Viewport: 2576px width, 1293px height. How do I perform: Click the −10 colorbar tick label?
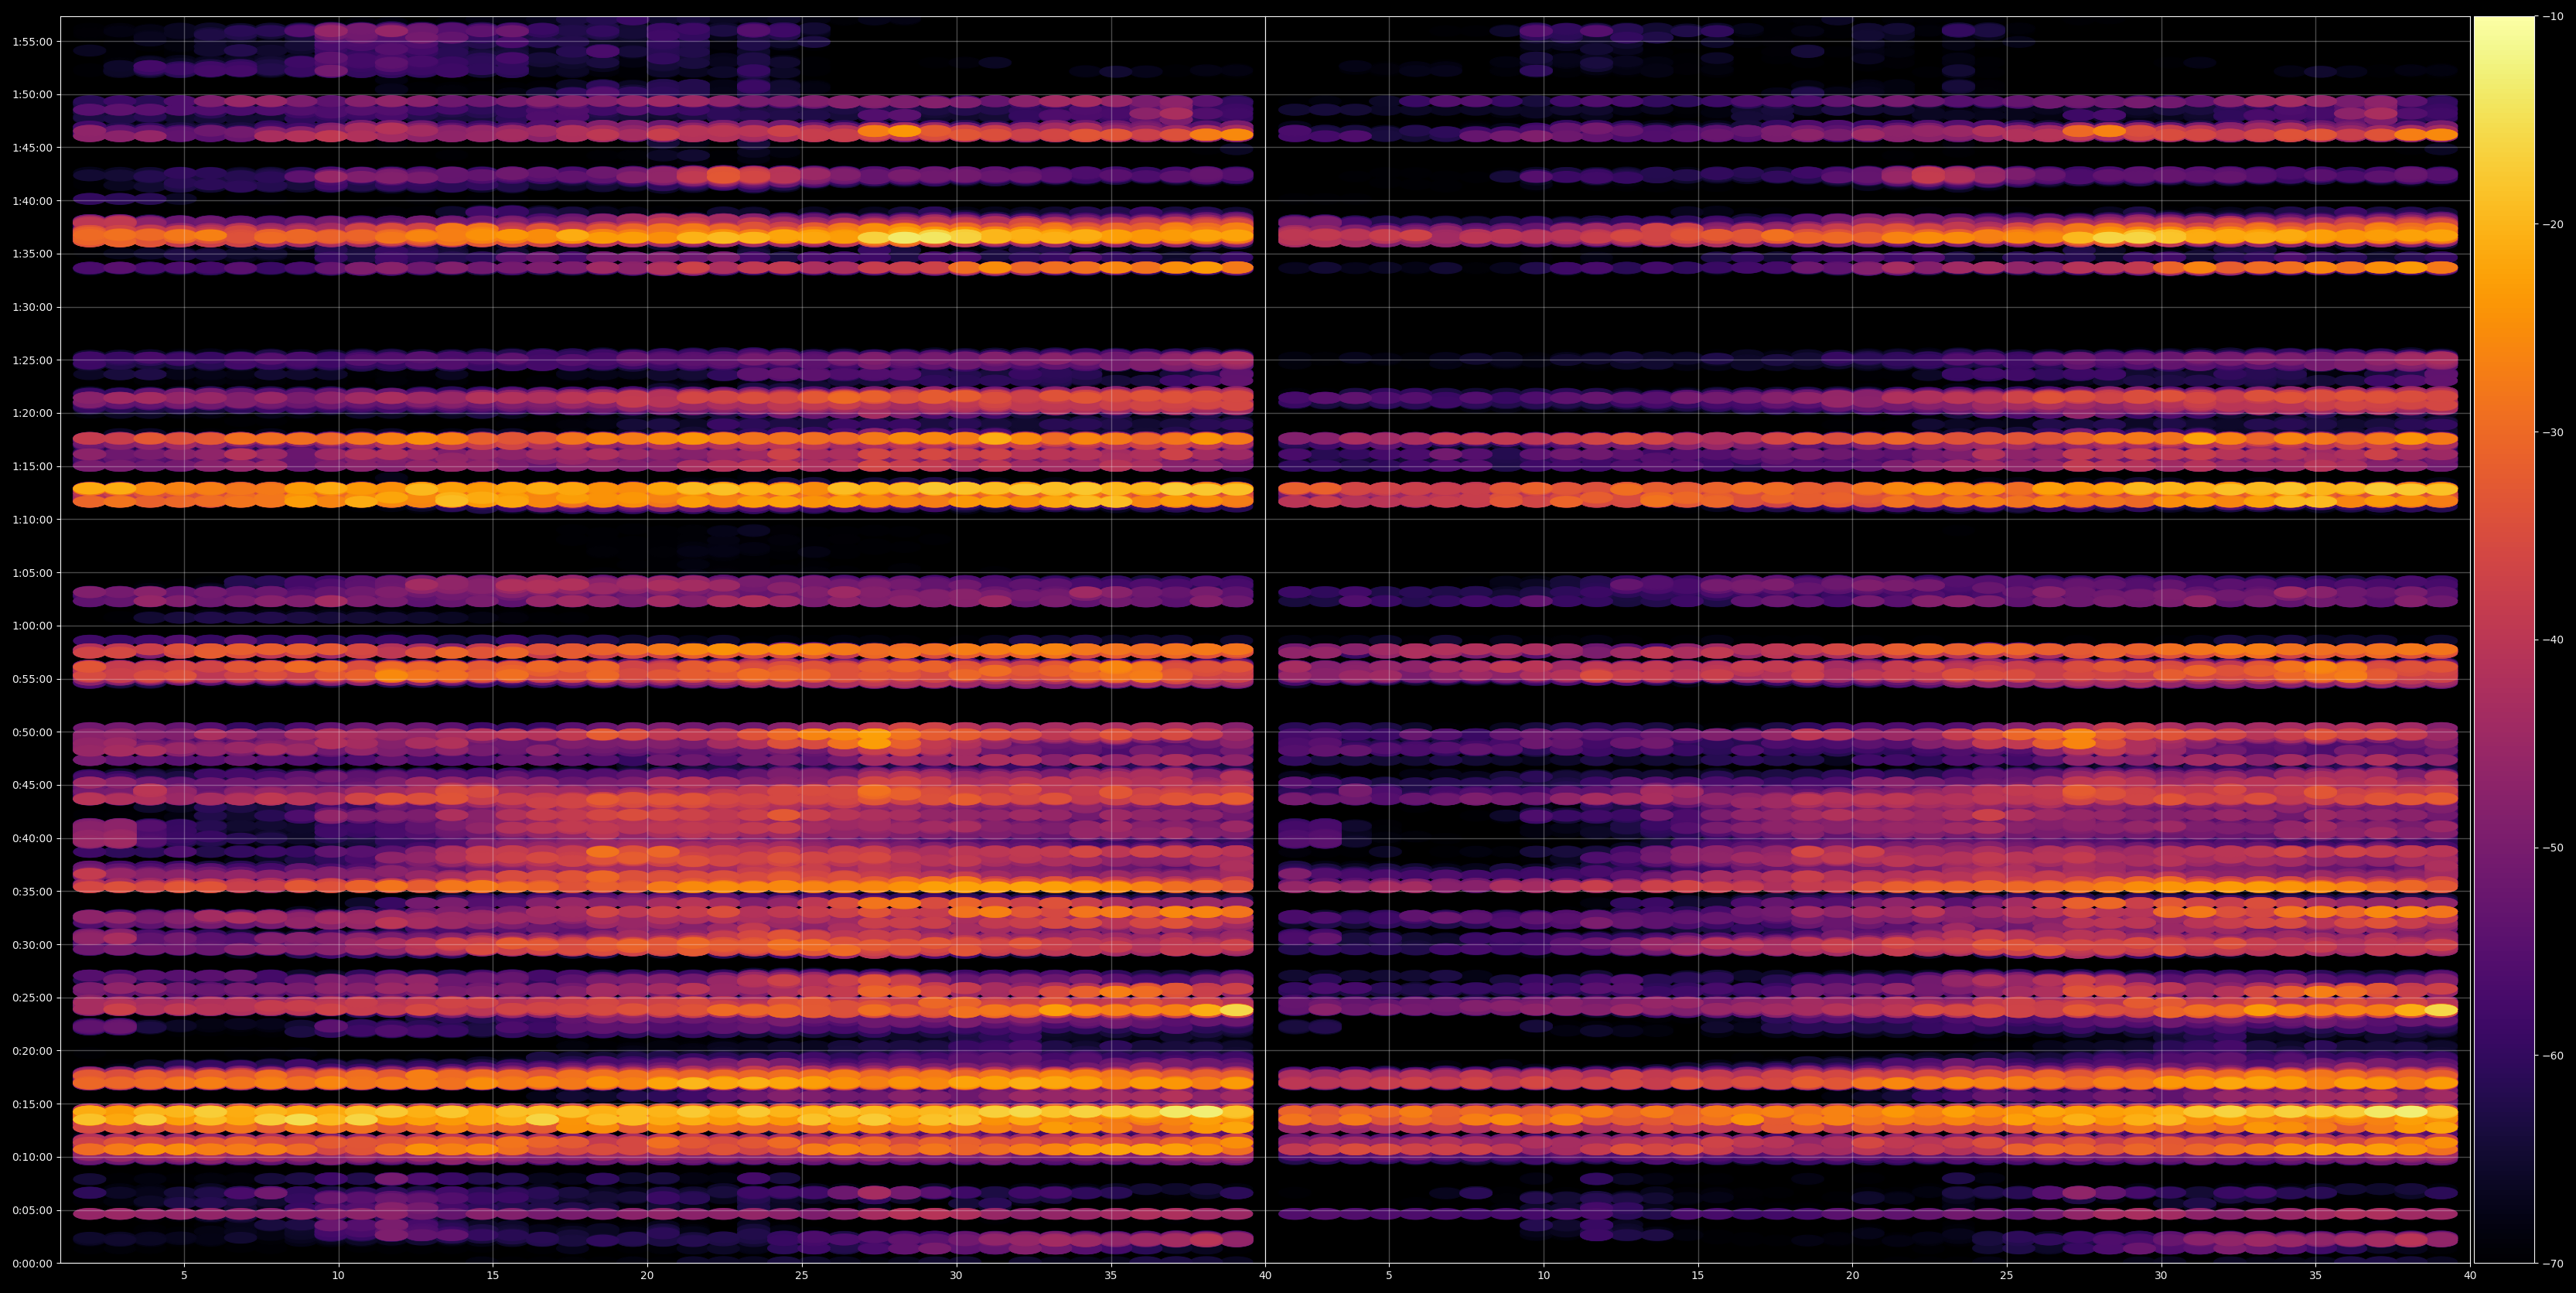coord(2553,16)
